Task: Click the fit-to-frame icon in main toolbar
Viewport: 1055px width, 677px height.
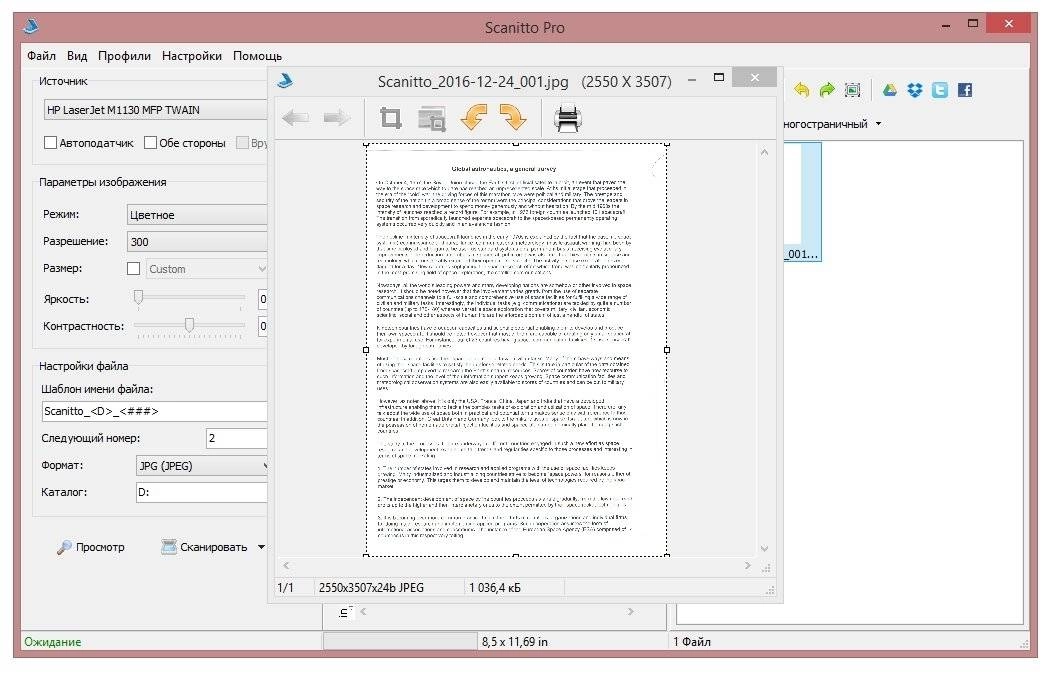Action: (x=852, y=90)
